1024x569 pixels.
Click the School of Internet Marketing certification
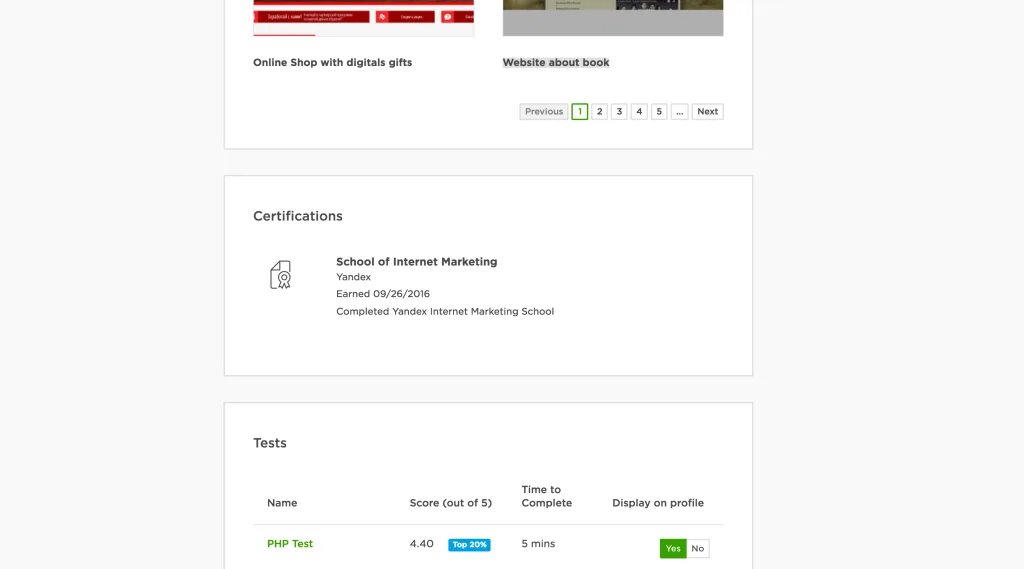click(416, 262)
